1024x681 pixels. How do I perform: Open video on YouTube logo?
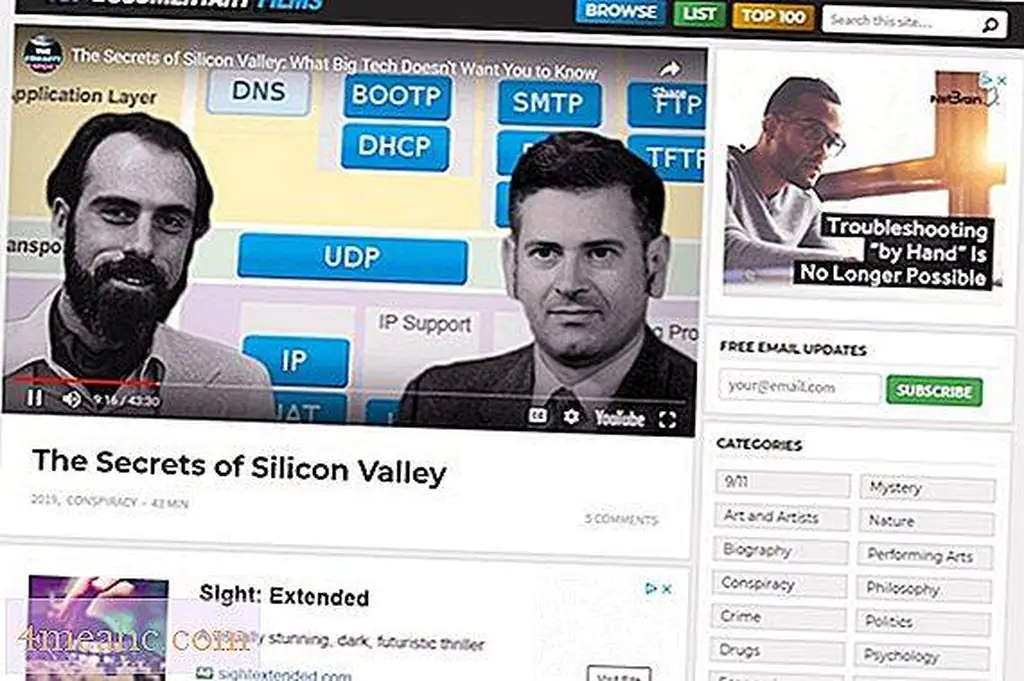[x=620, y=418]
